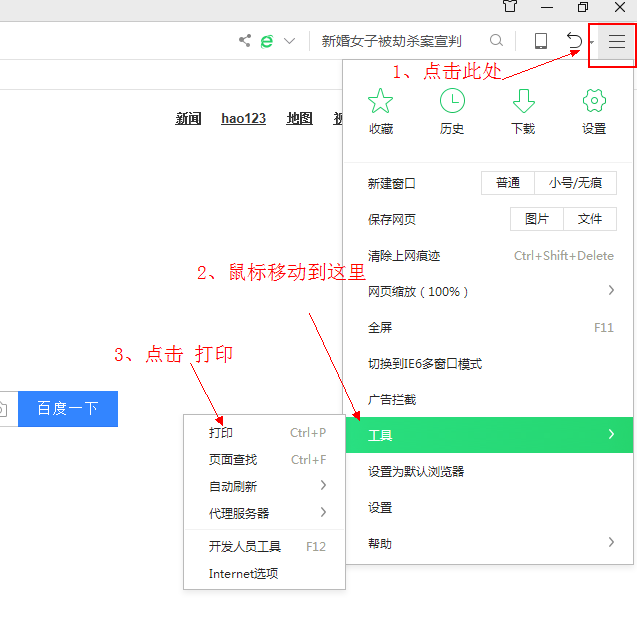Click the search box with 新婚女子被劫杀案宣判

[x=400, y=41]
